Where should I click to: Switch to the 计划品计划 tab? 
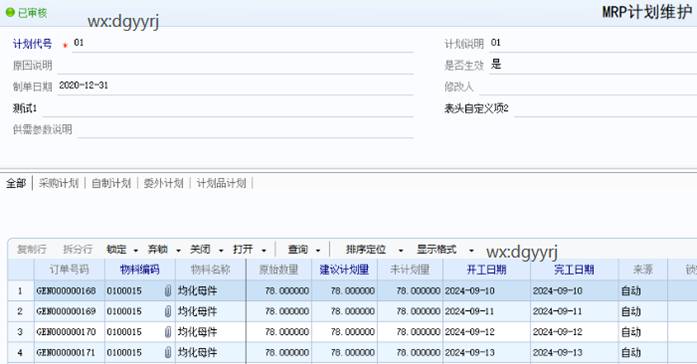(x=221, y=183)
